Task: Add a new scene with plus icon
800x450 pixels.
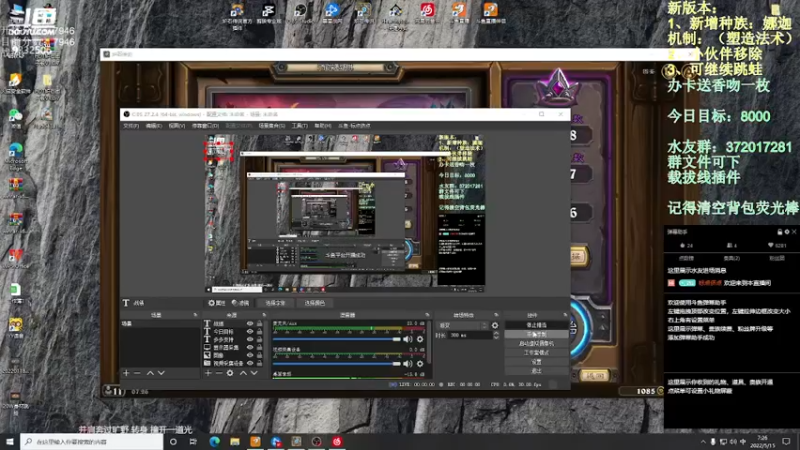Action: coord(126,373)
